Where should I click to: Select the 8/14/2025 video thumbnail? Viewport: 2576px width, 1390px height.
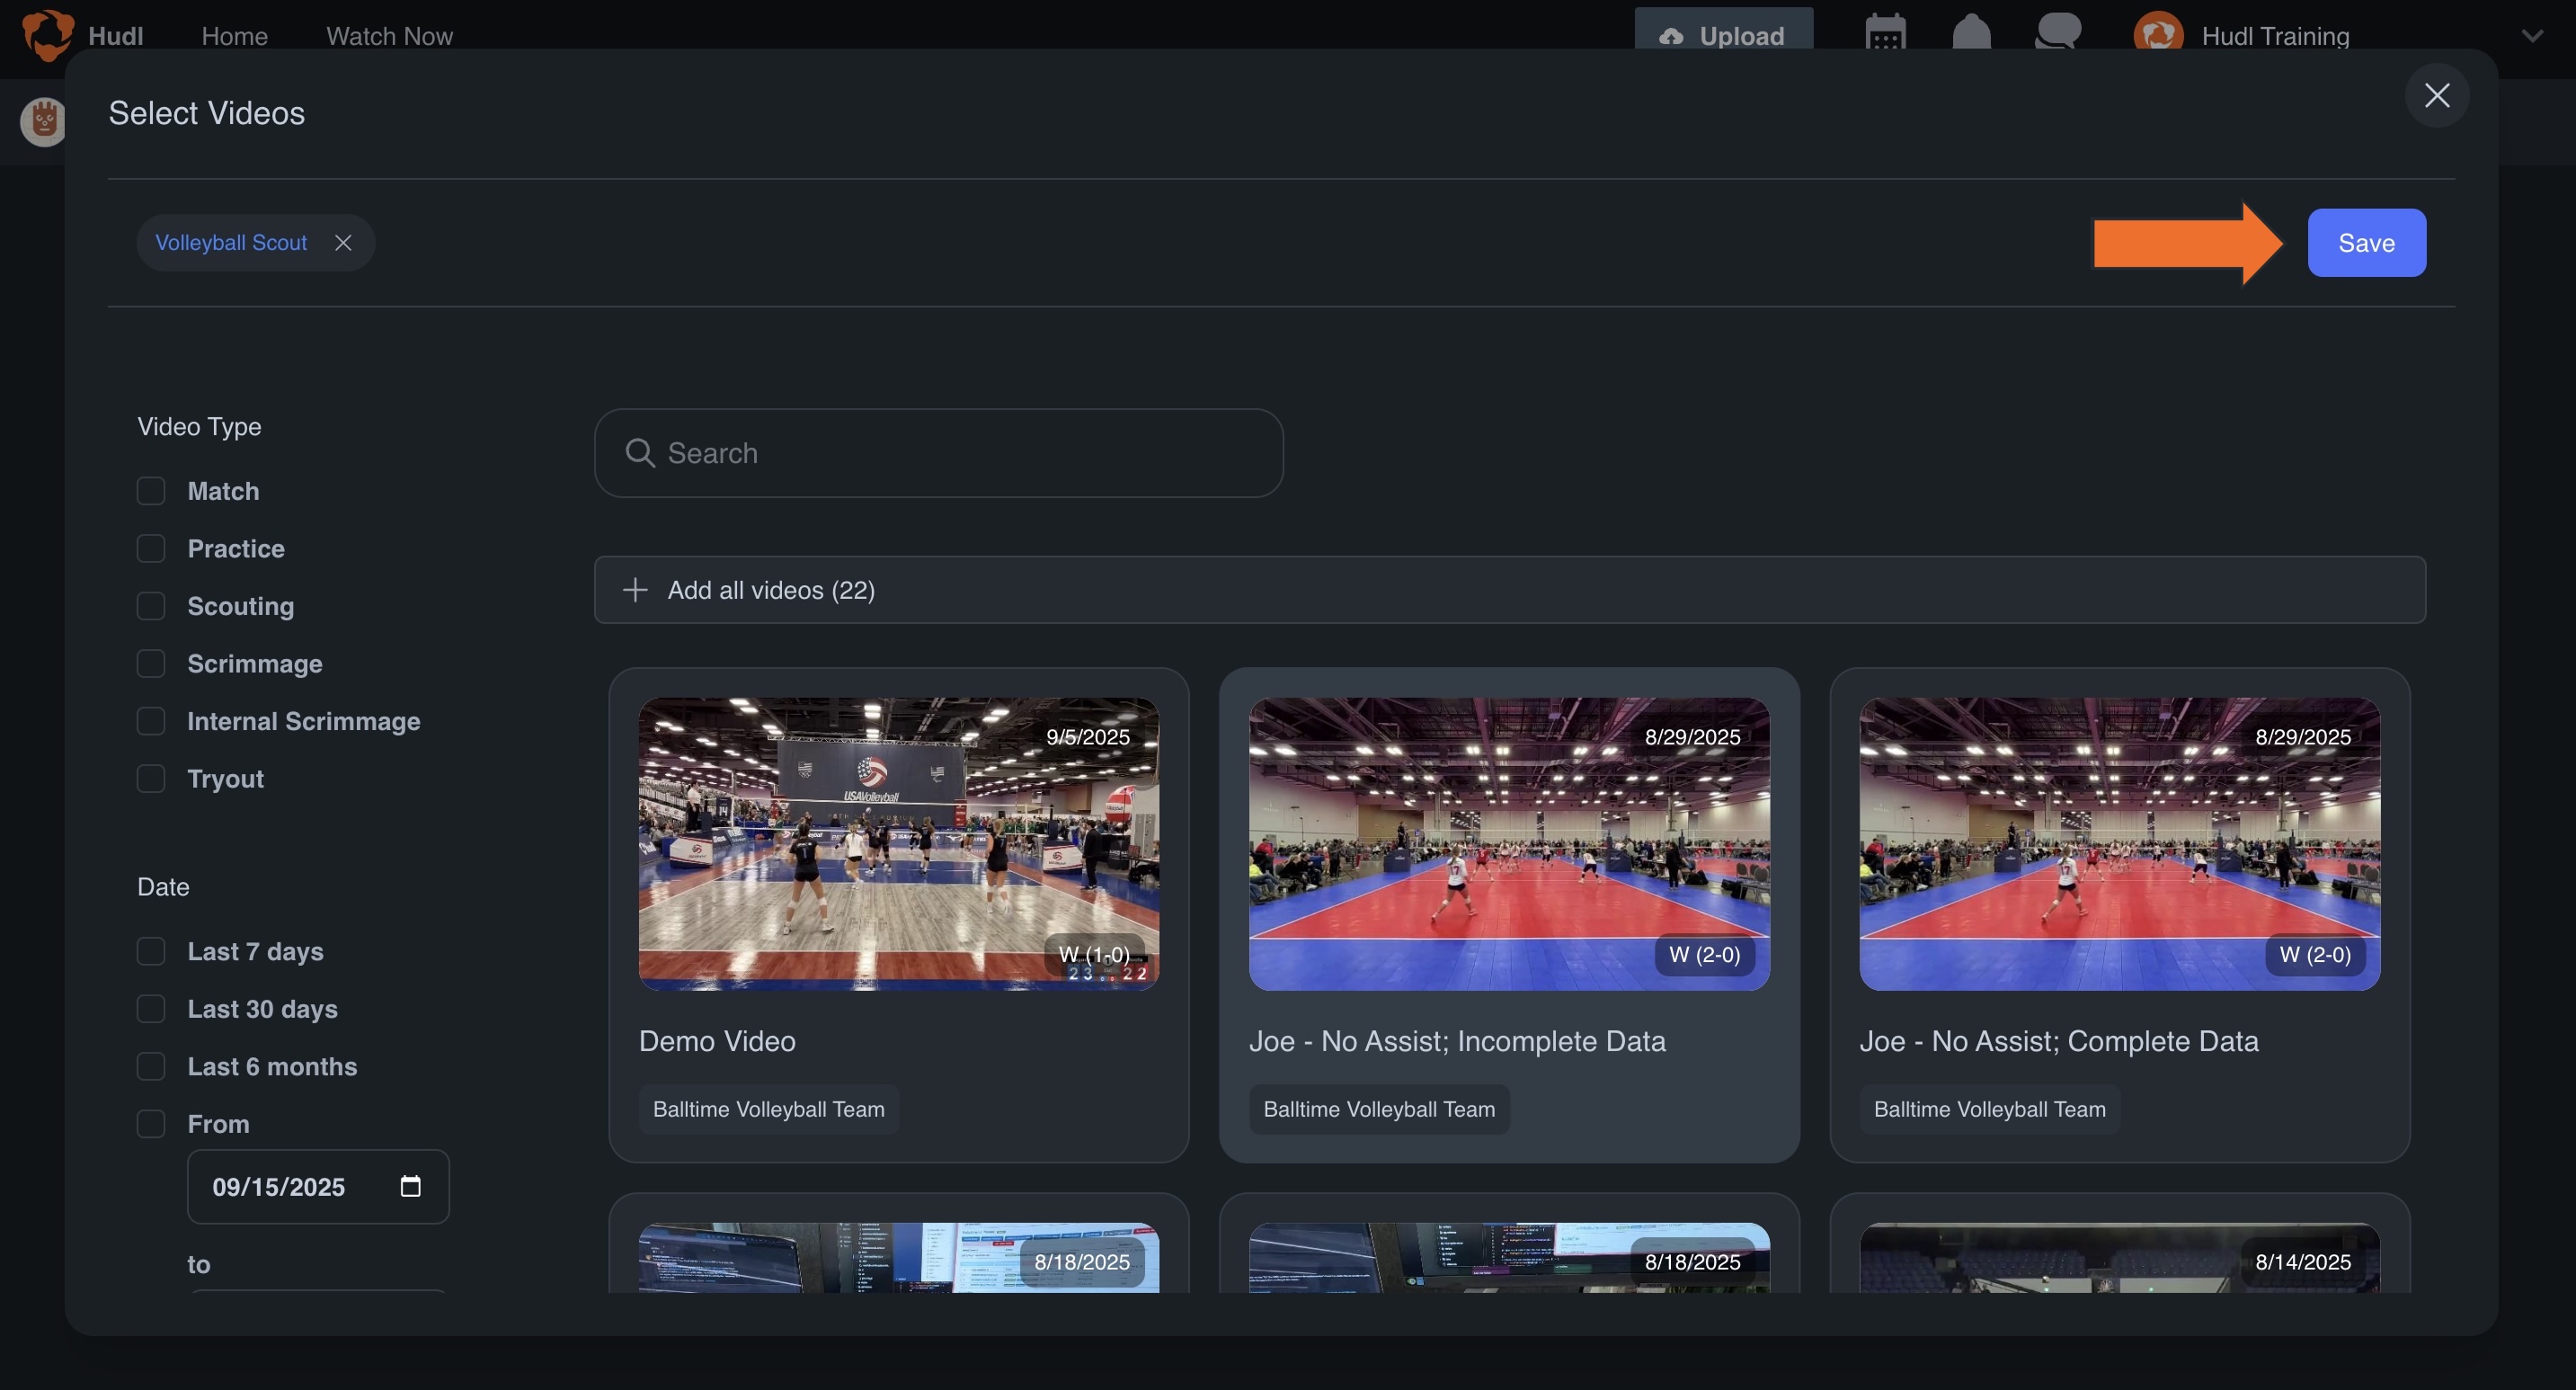tap(2119, 1257)
